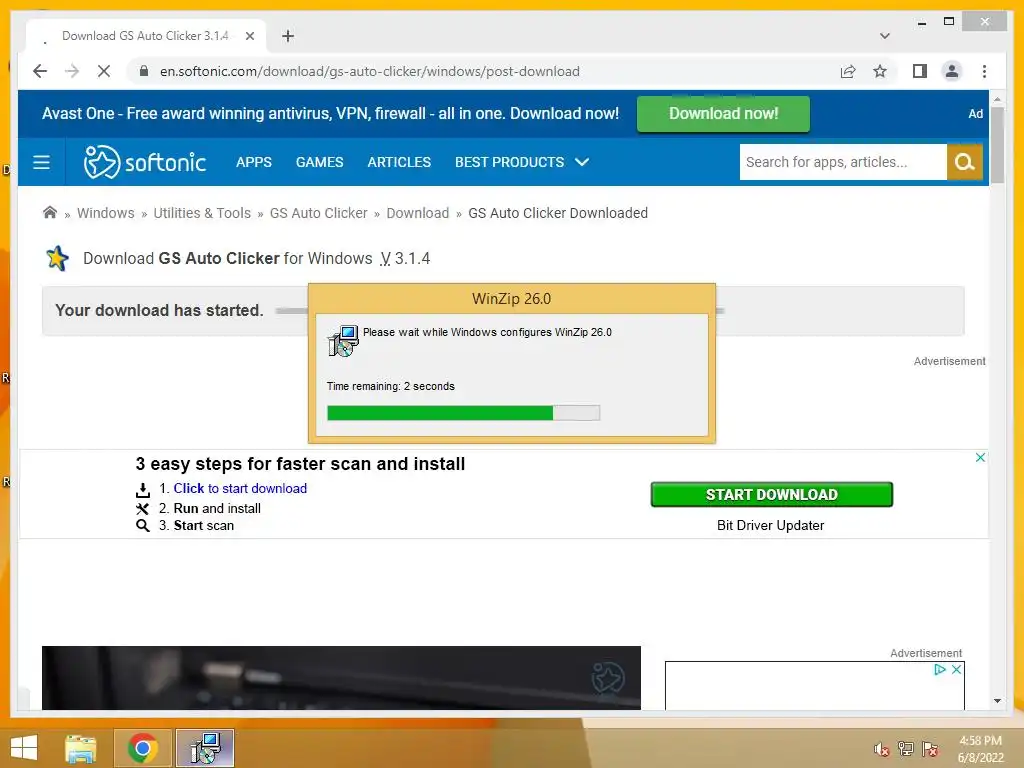Go to the home breadcrumb icon
This screenshot has width=1024, height=768.
point(50,212)
